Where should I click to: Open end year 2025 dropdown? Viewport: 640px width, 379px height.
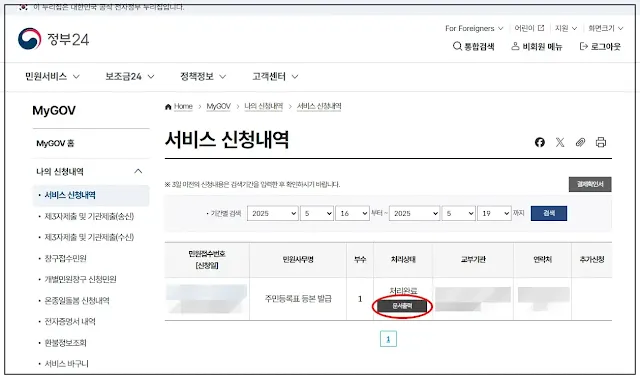coord(415,213)
